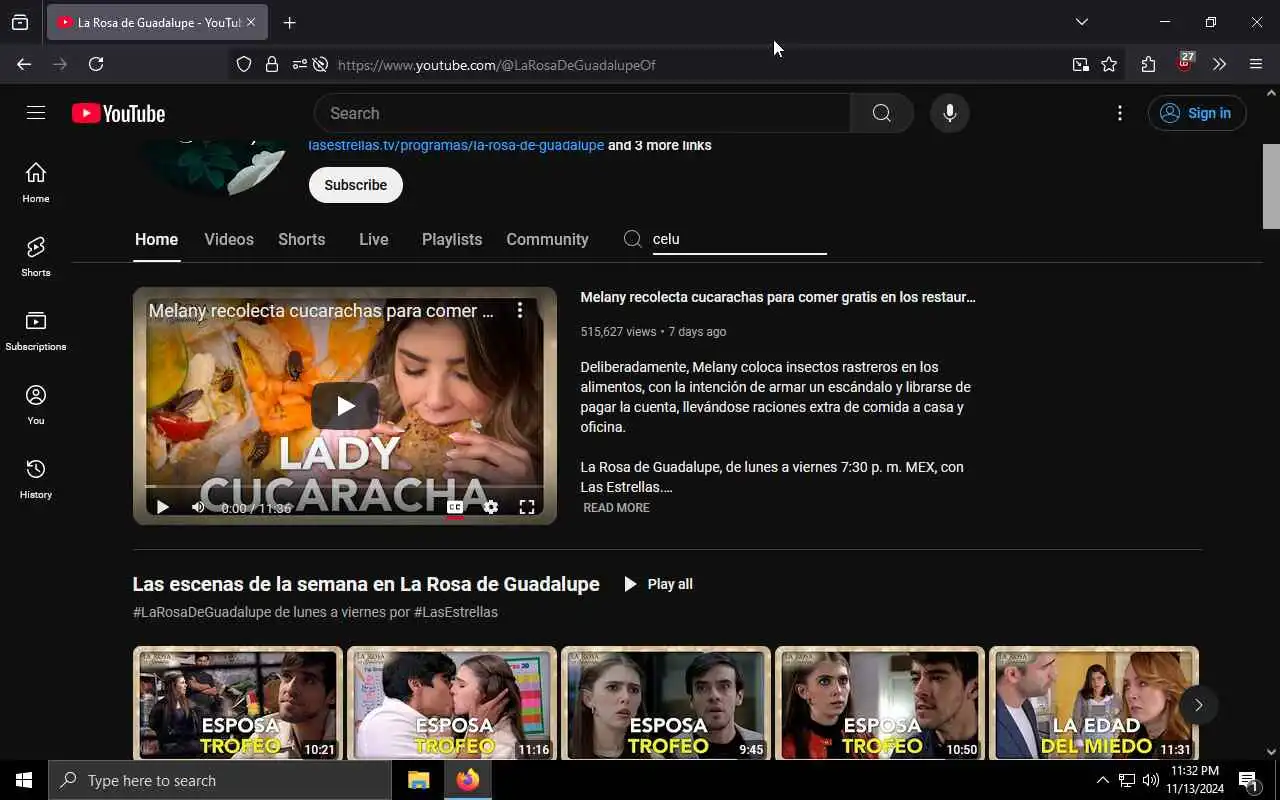Switch to the Community tab
Viewport: 1280px width, 800px height.
click(x=547, y=239)
